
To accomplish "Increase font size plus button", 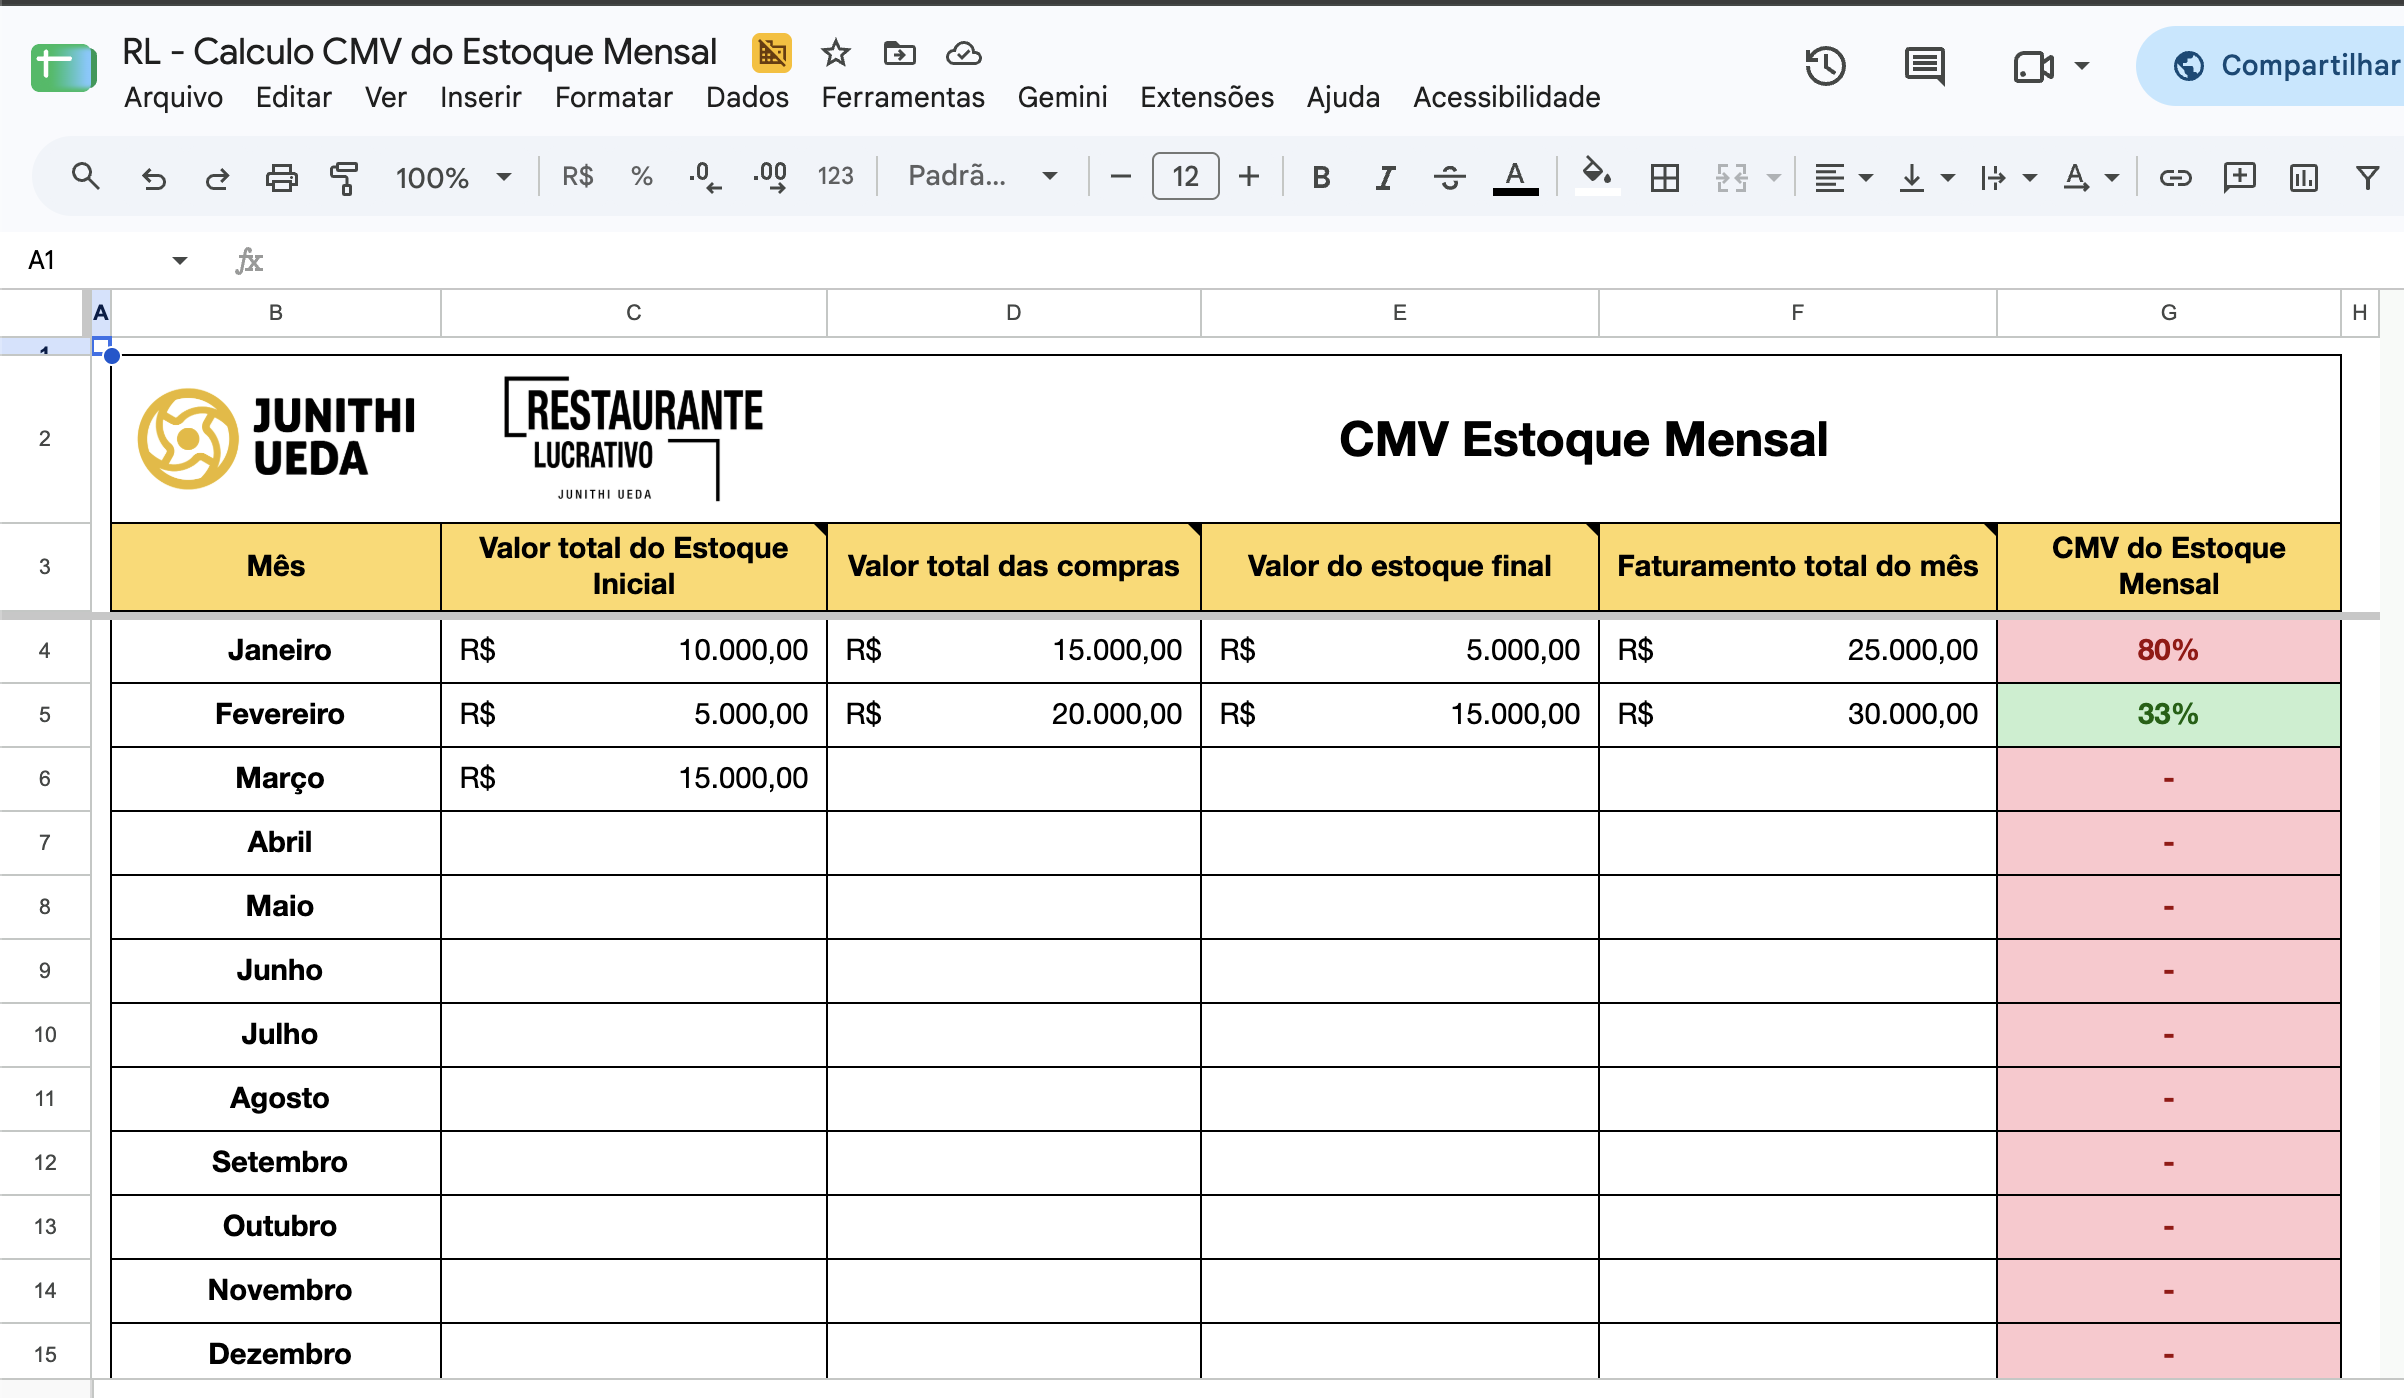I will click(1249, 177).
